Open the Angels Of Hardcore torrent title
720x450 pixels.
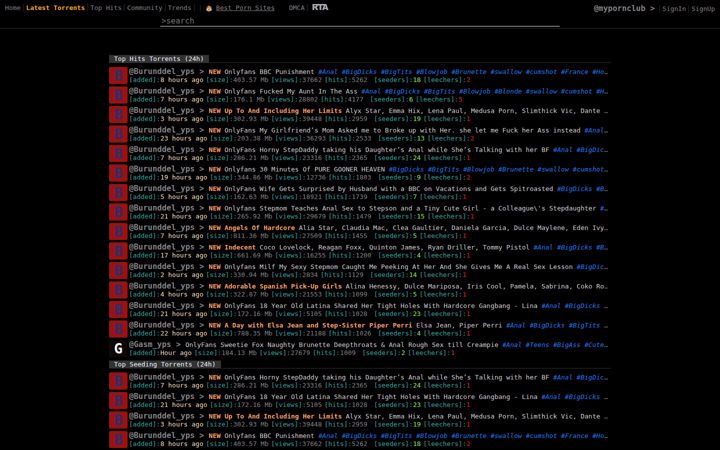tap(259, 228)
